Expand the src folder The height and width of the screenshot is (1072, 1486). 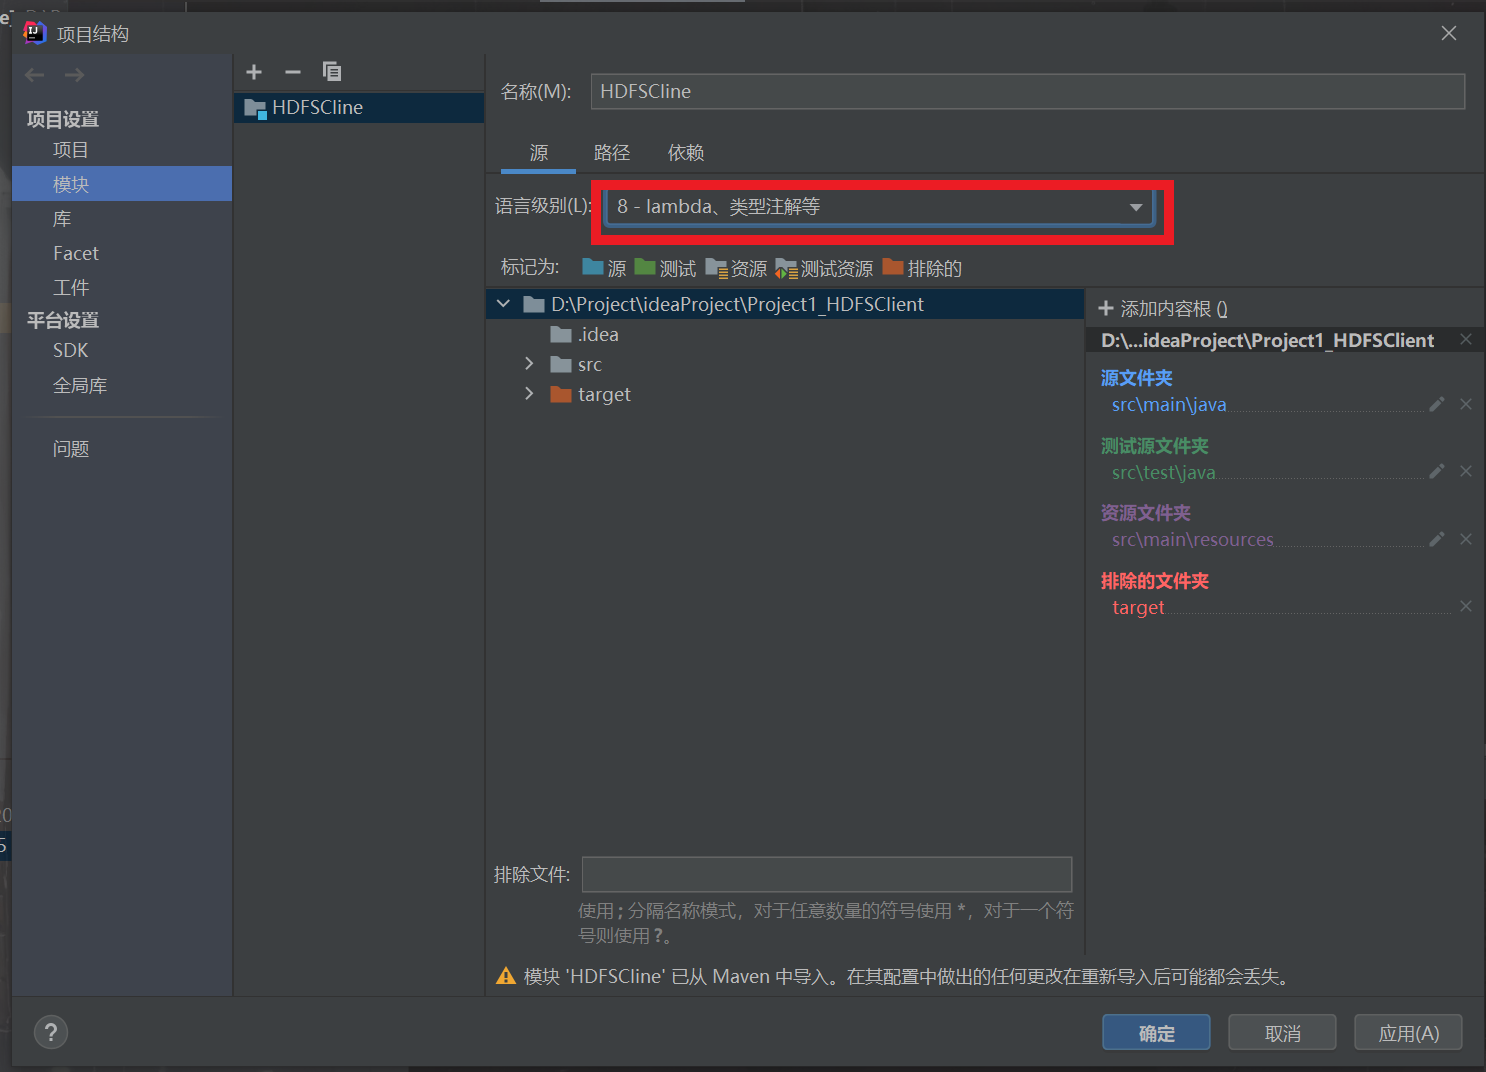[529, 364]
